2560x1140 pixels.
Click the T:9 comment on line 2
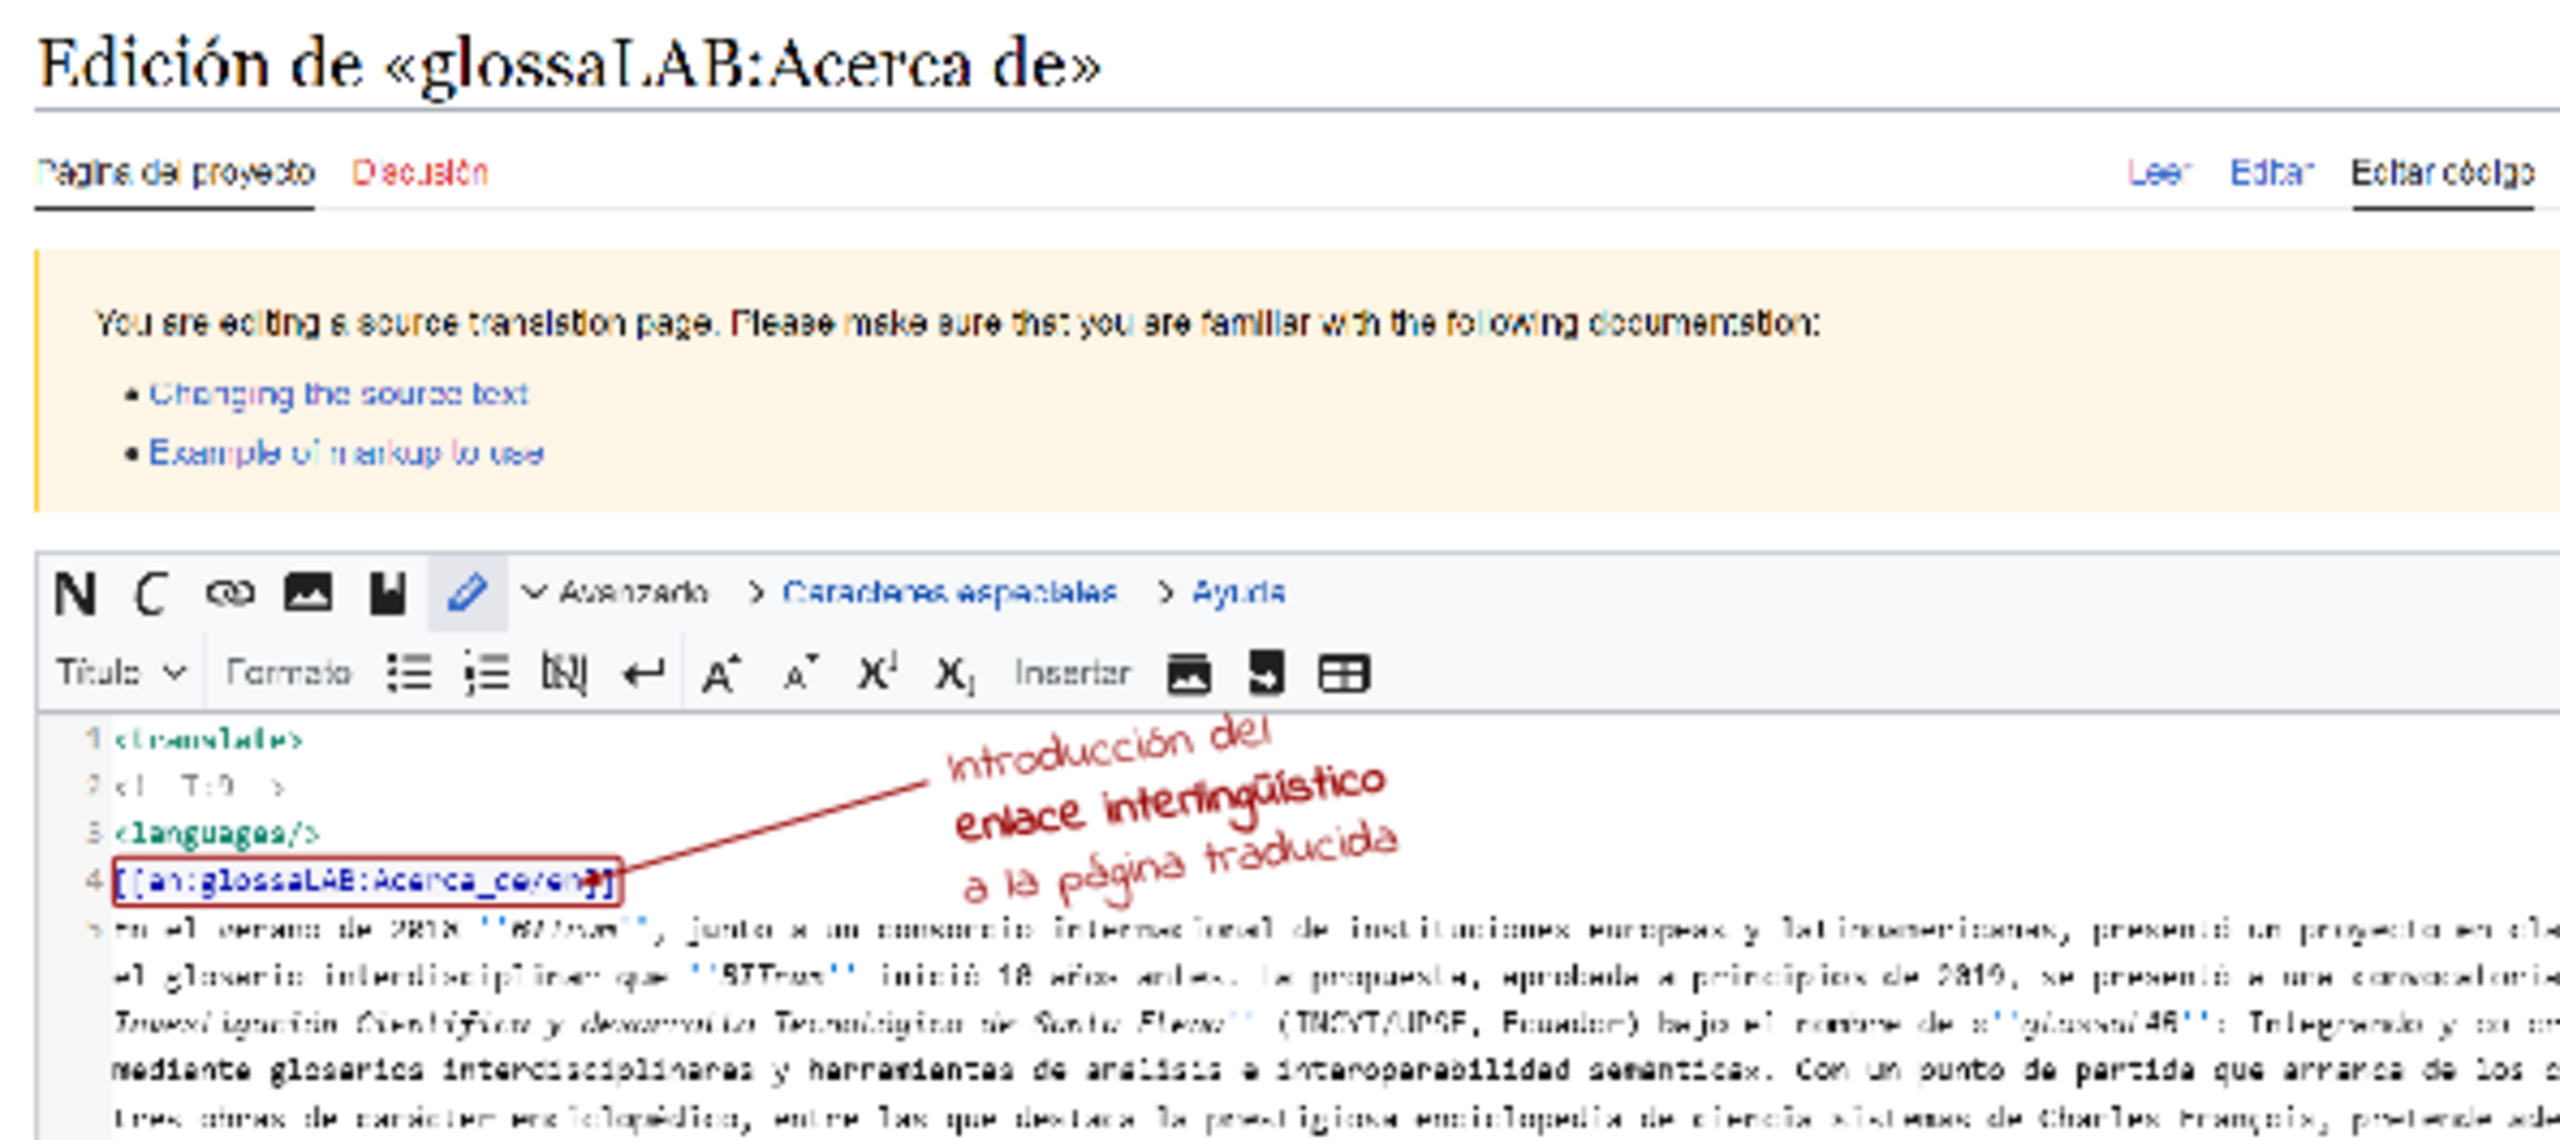[200, 787]
